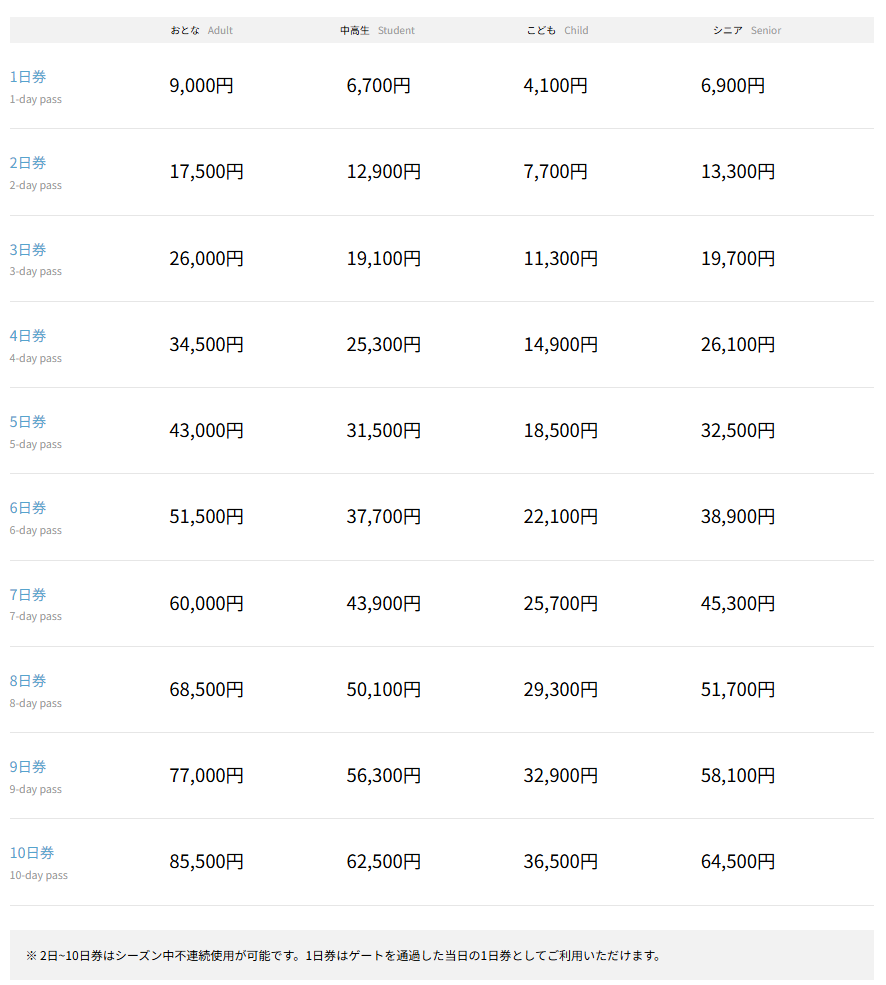Select the senior 10-day price 64,500円

737,862
